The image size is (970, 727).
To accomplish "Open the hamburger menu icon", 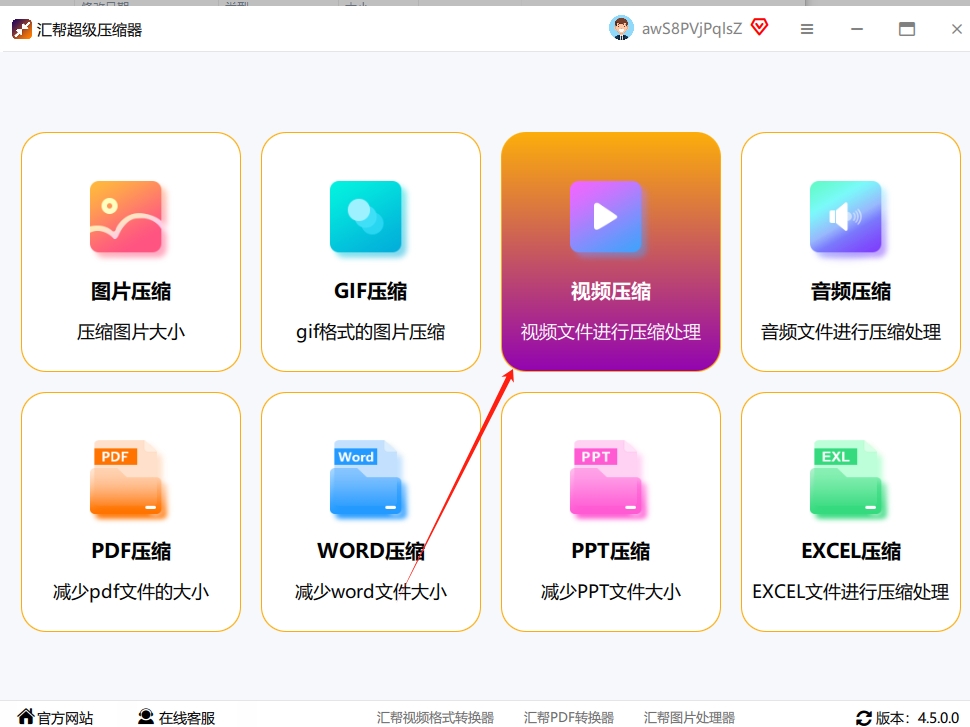I will point(807,29).
